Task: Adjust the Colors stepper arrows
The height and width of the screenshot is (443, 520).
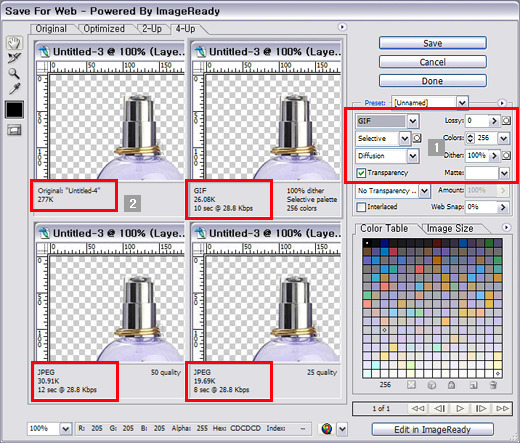Action: tap(470, 138)
